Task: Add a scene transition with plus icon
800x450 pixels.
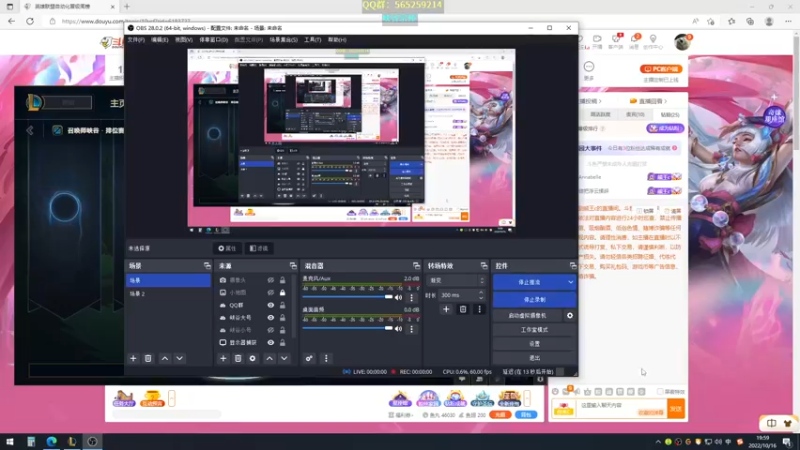Action: point(446,309)
